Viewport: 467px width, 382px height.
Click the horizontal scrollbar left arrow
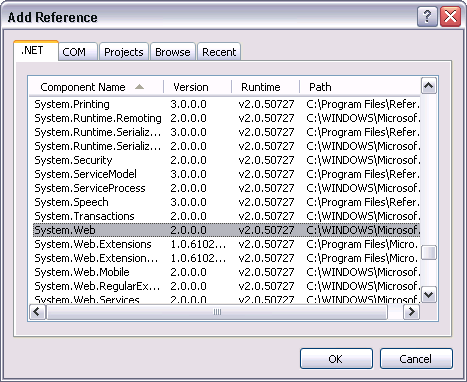point(37,312)
